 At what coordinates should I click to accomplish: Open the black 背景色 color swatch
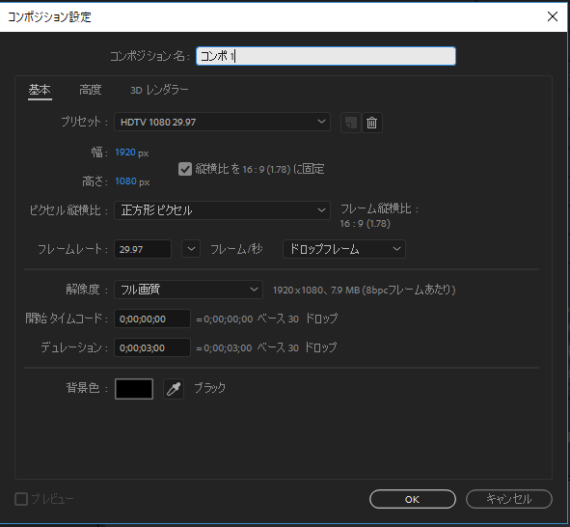(134, 389)
